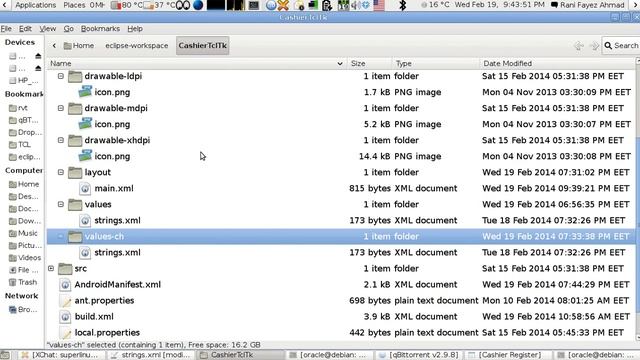
Task: Collapse the drawable-ldpi folder tree node
Action: click(61, 76)
